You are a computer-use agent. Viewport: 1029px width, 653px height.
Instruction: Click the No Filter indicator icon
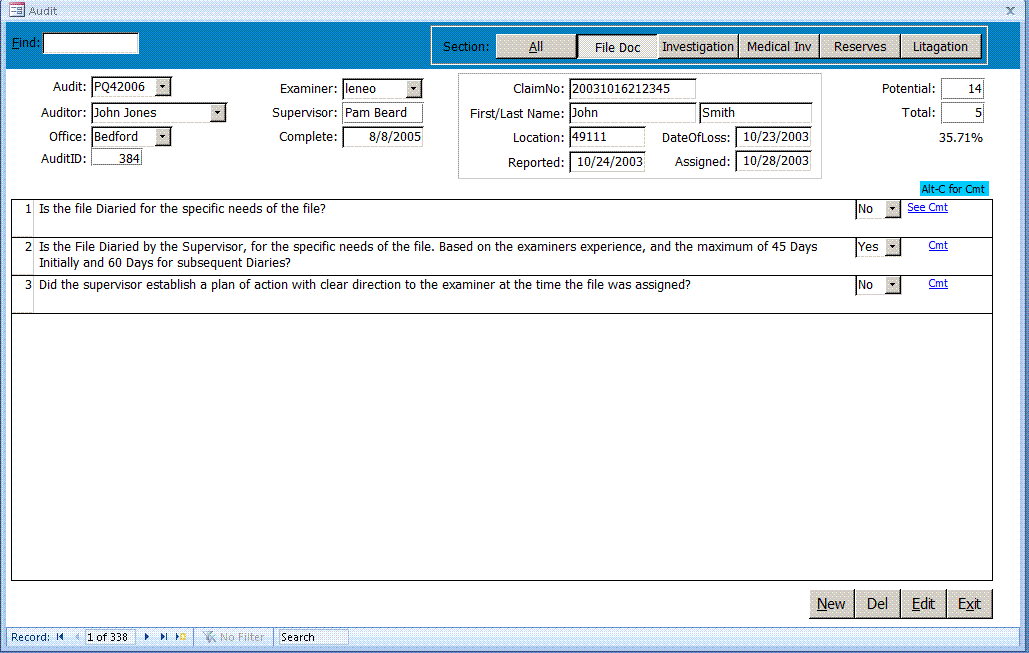(210, 637)
